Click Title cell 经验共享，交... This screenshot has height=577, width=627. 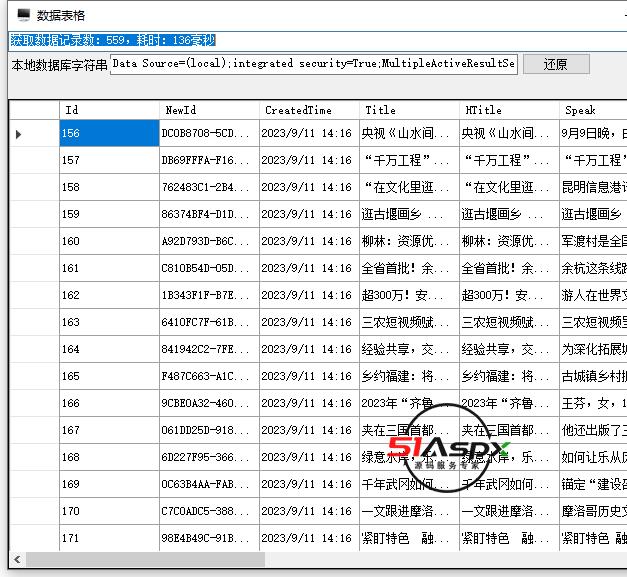pos(409,349)
